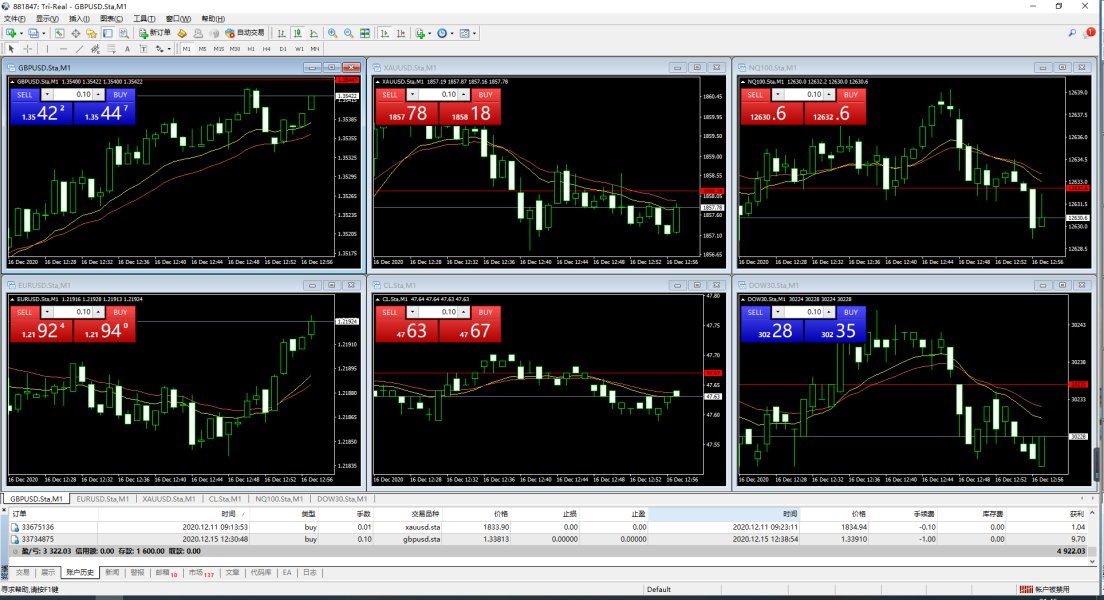Expand the templates dropdown arrow
The width and height of the screenshot is (1104, 600).
click(x=474, y=33)
